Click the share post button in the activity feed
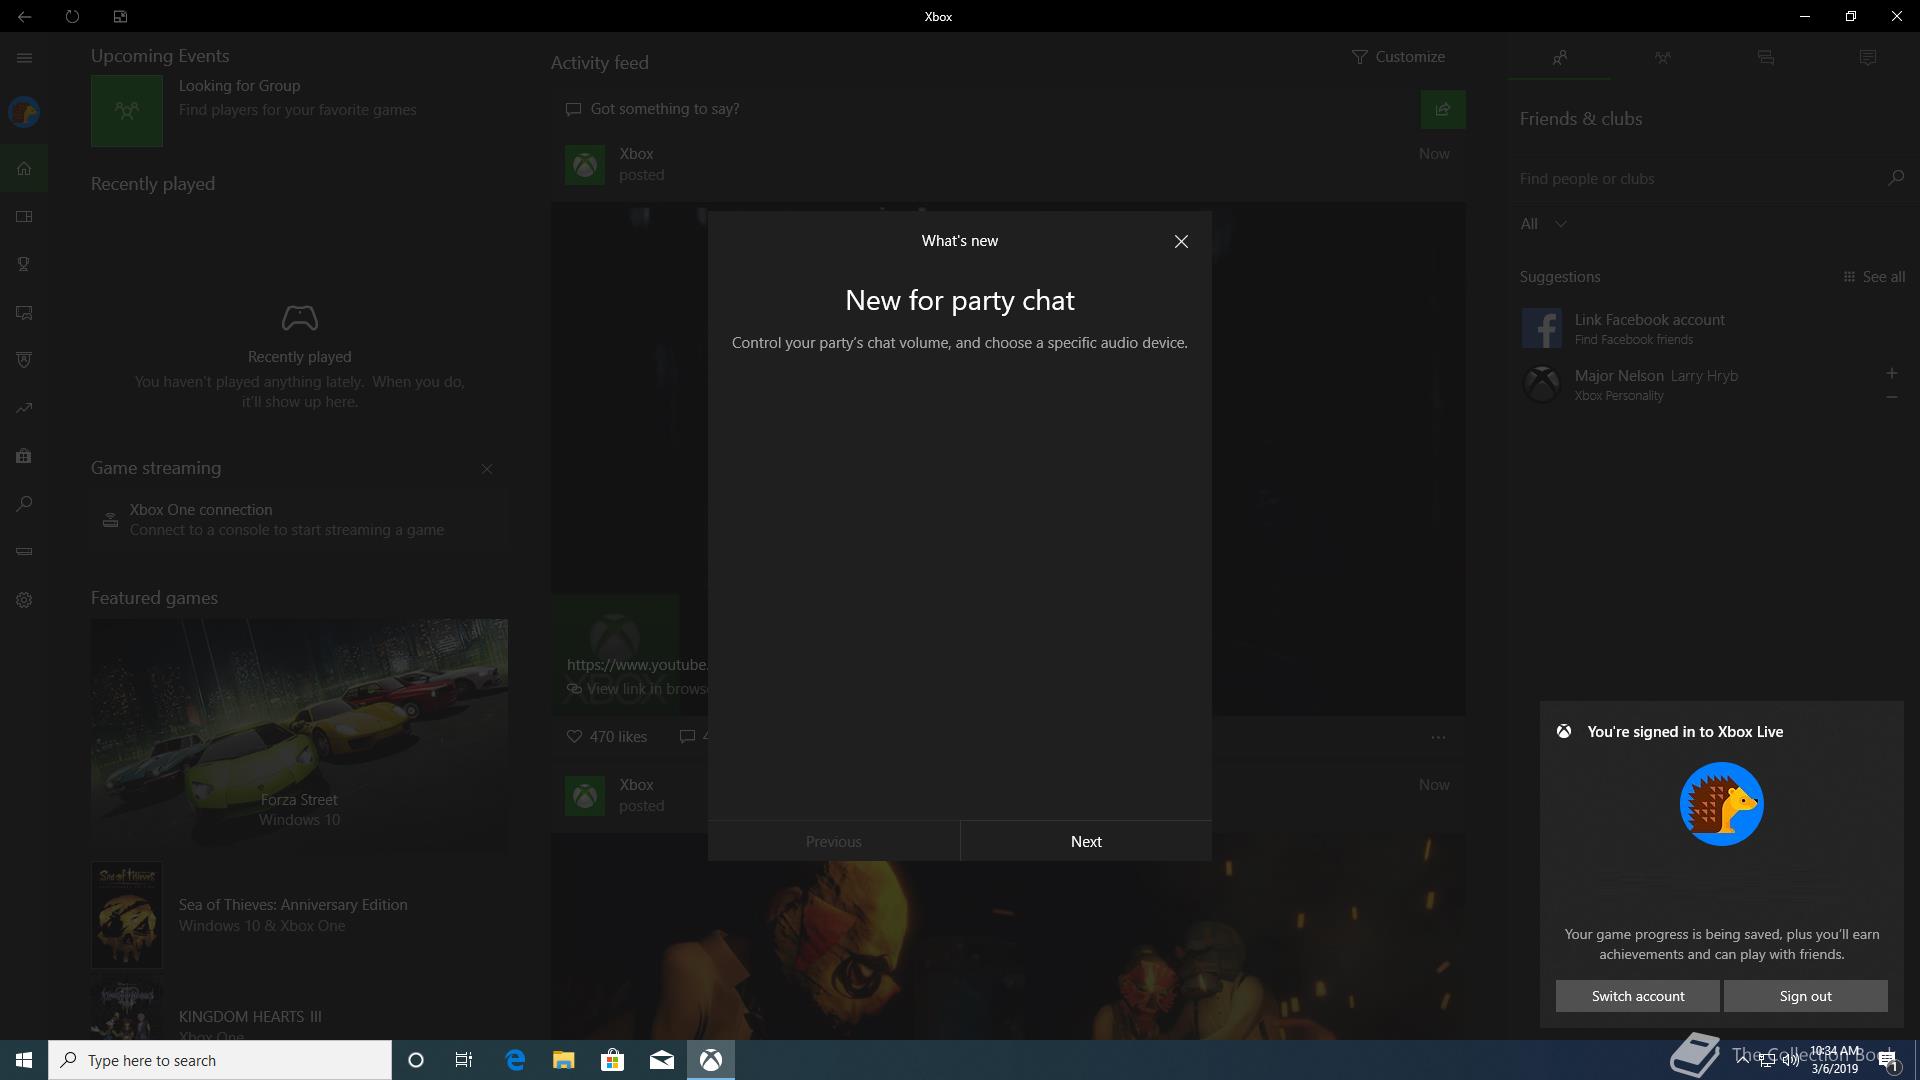This screenshot has width=1920, height=1080. pos(1443,109)
